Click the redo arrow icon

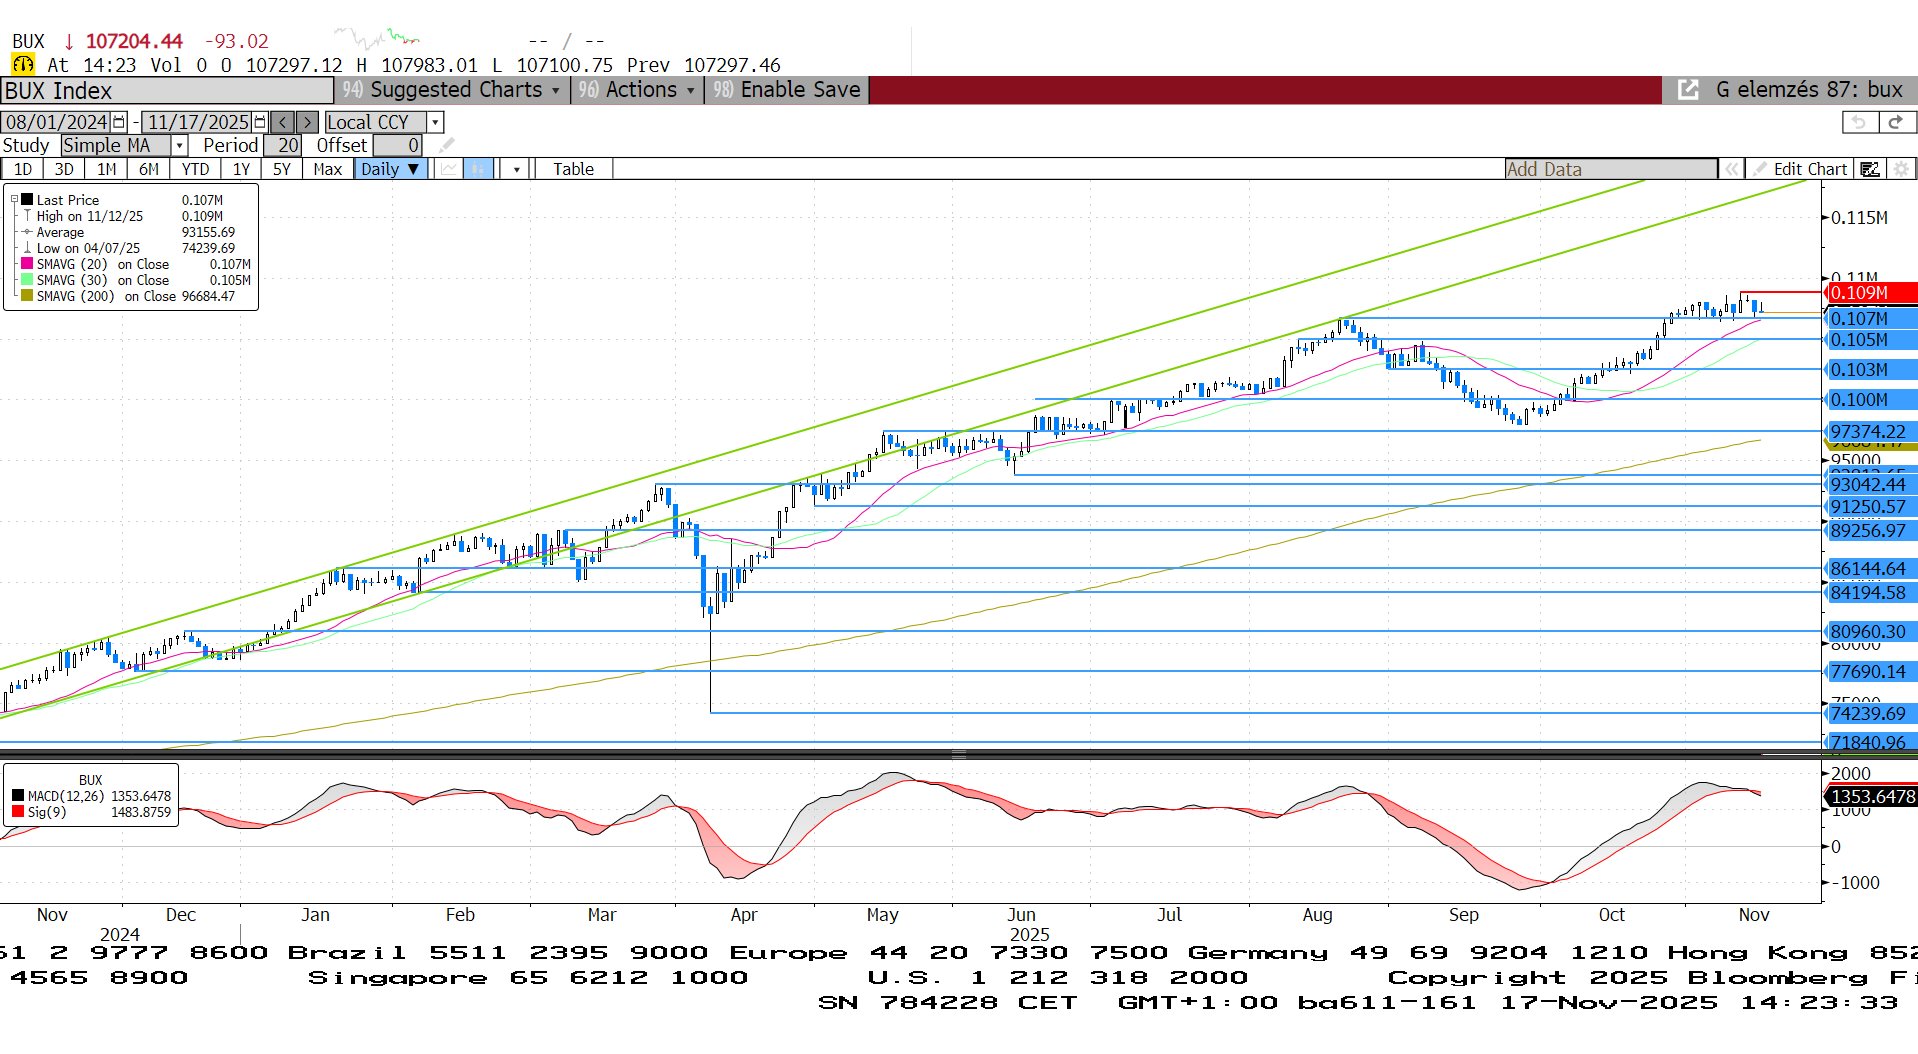(1896, 122)
